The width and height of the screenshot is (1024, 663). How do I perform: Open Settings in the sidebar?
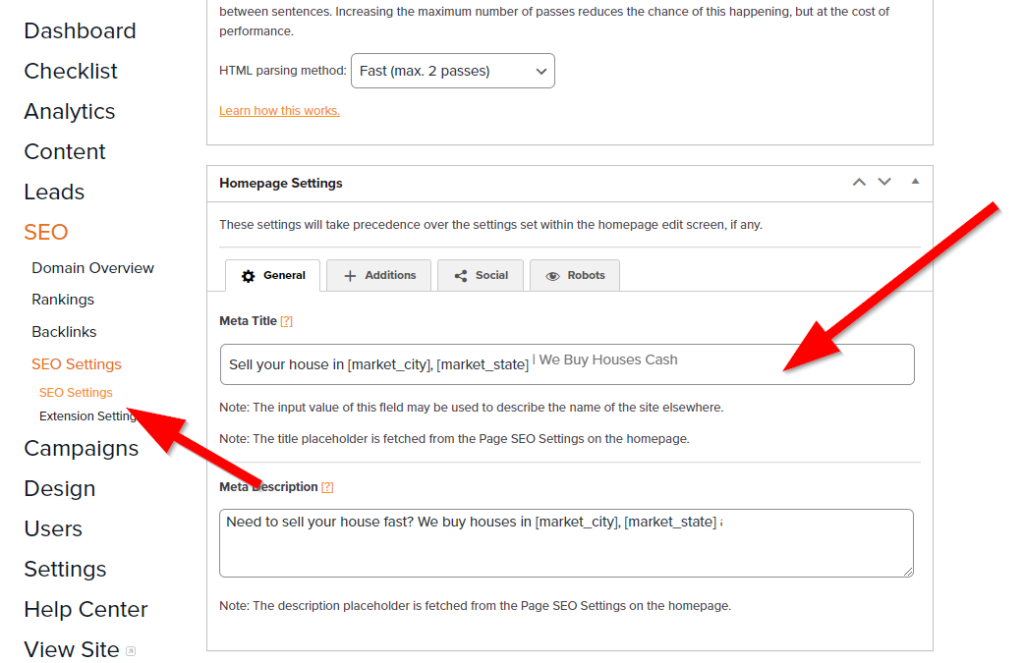pos(65,570)
